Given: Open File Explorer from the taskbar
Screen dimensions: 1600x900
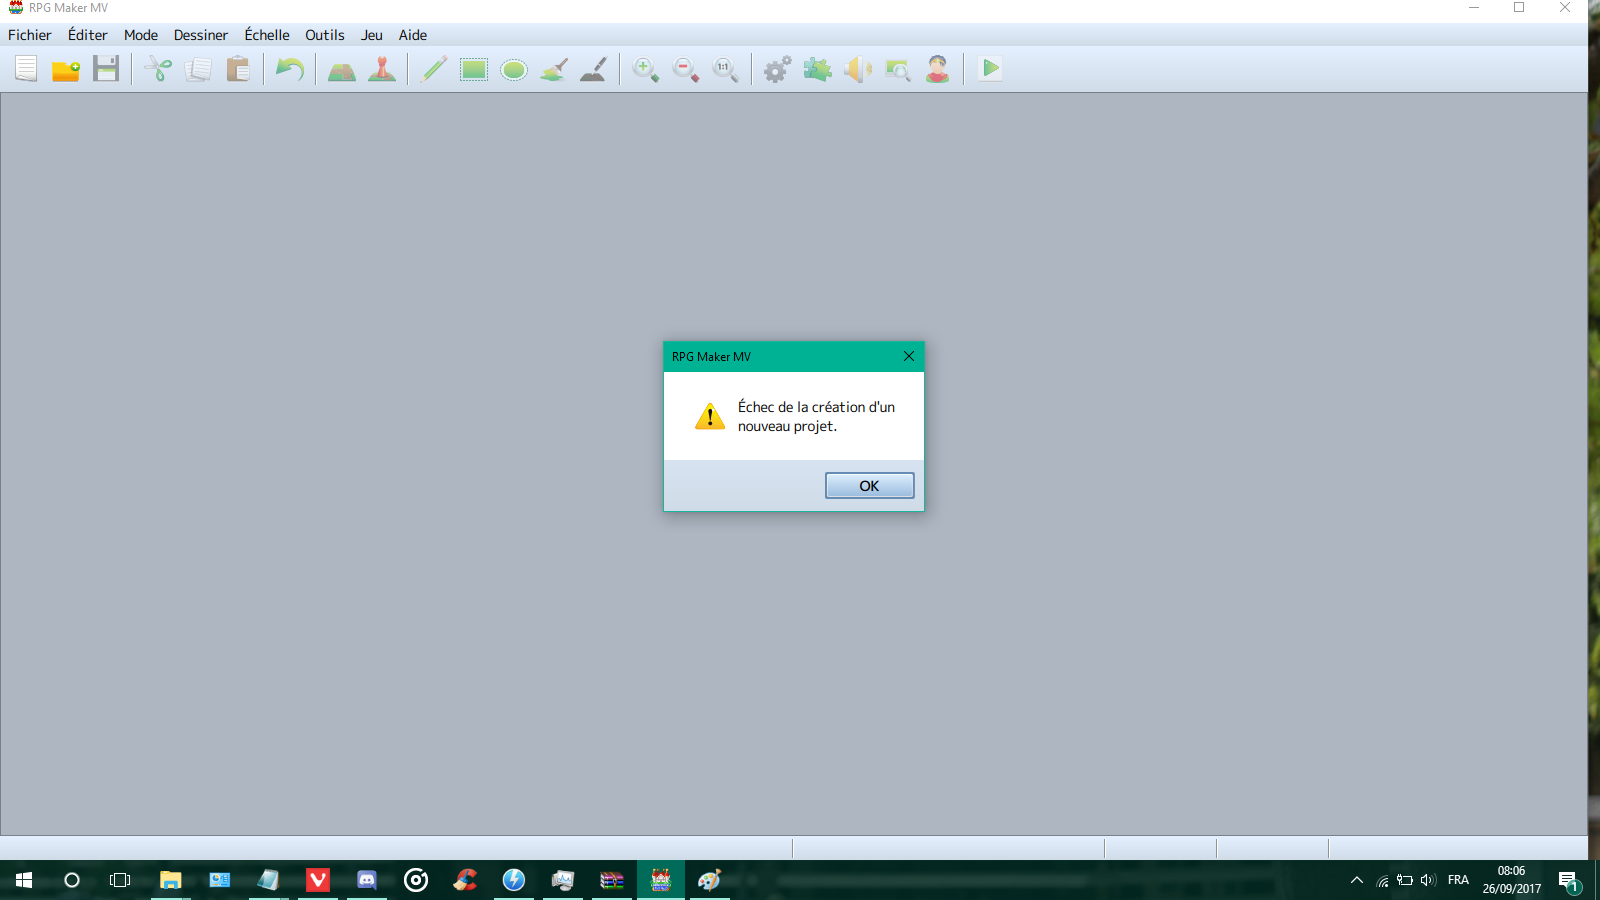Looking at the screenshot, I should pyautogui.click(x=171, y=880).
